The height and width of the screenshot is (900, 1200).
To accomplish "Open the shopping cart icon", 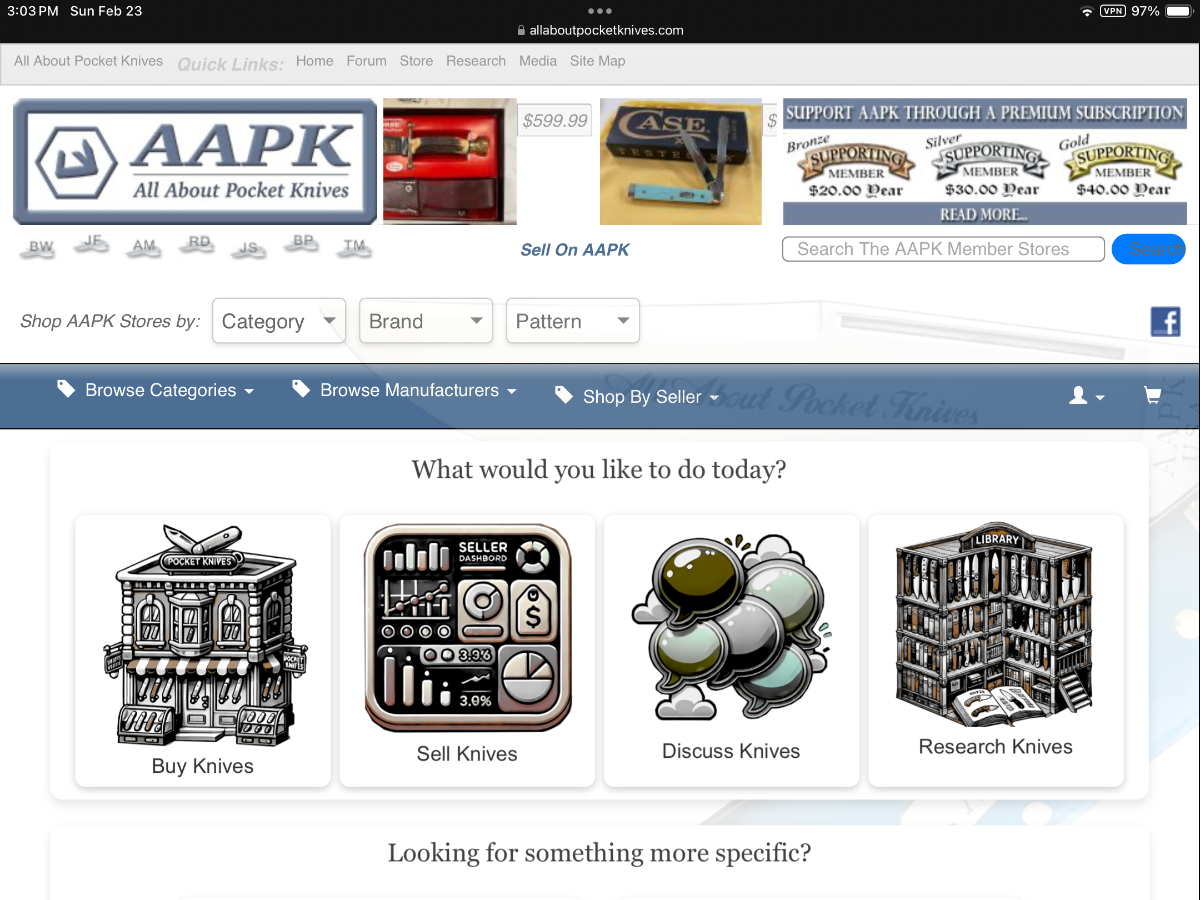I will pyautogui.click(x=1152, y=396).
